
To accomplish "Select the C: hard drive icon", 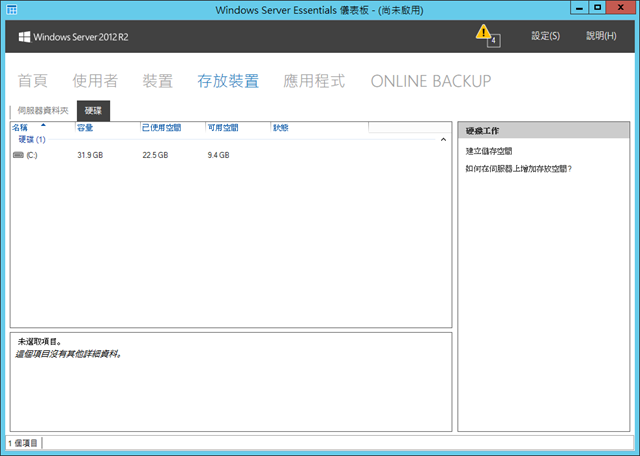I will click(18, 155).
